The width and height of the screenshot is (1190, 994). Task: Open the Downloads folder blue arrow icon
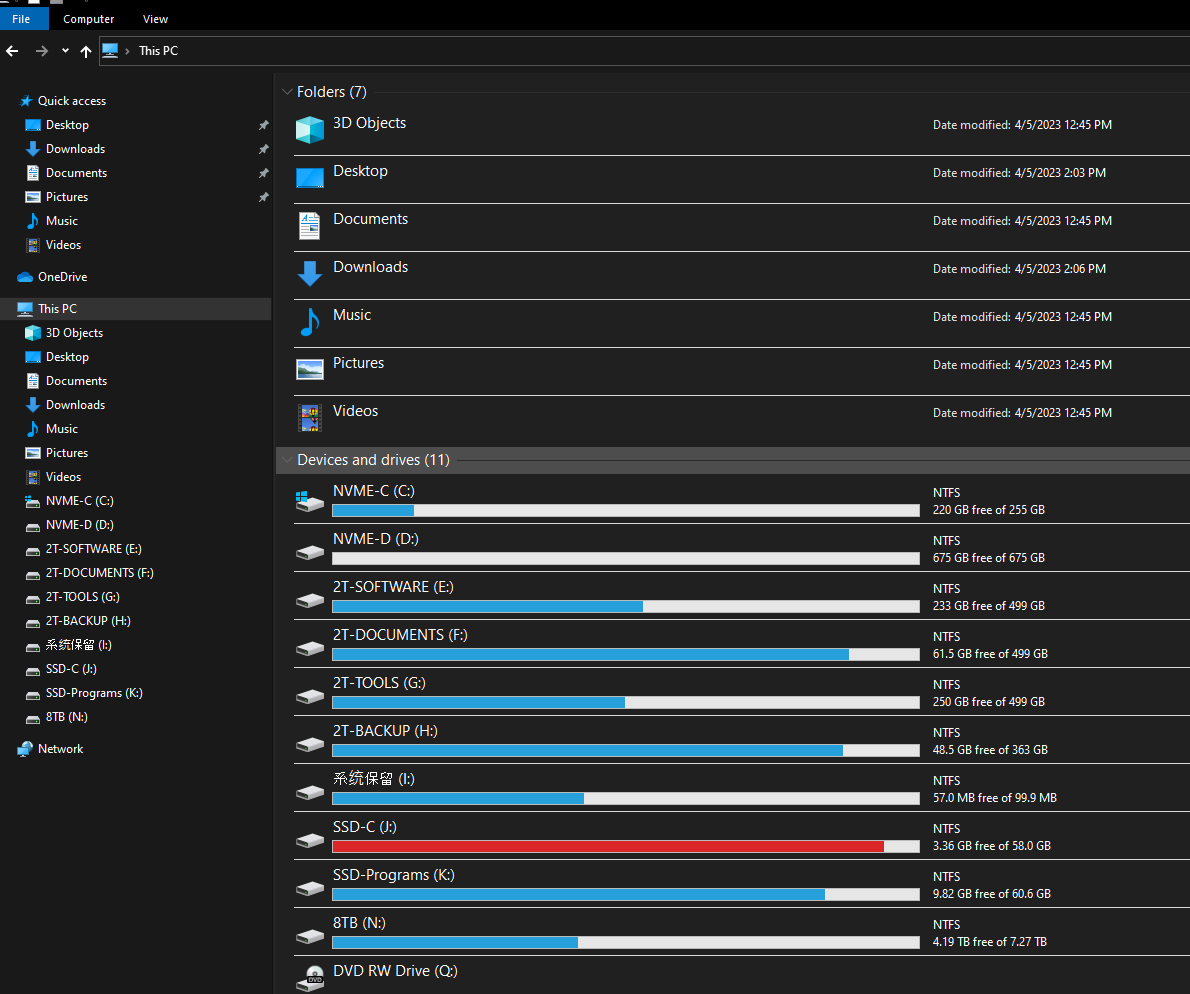310,273
